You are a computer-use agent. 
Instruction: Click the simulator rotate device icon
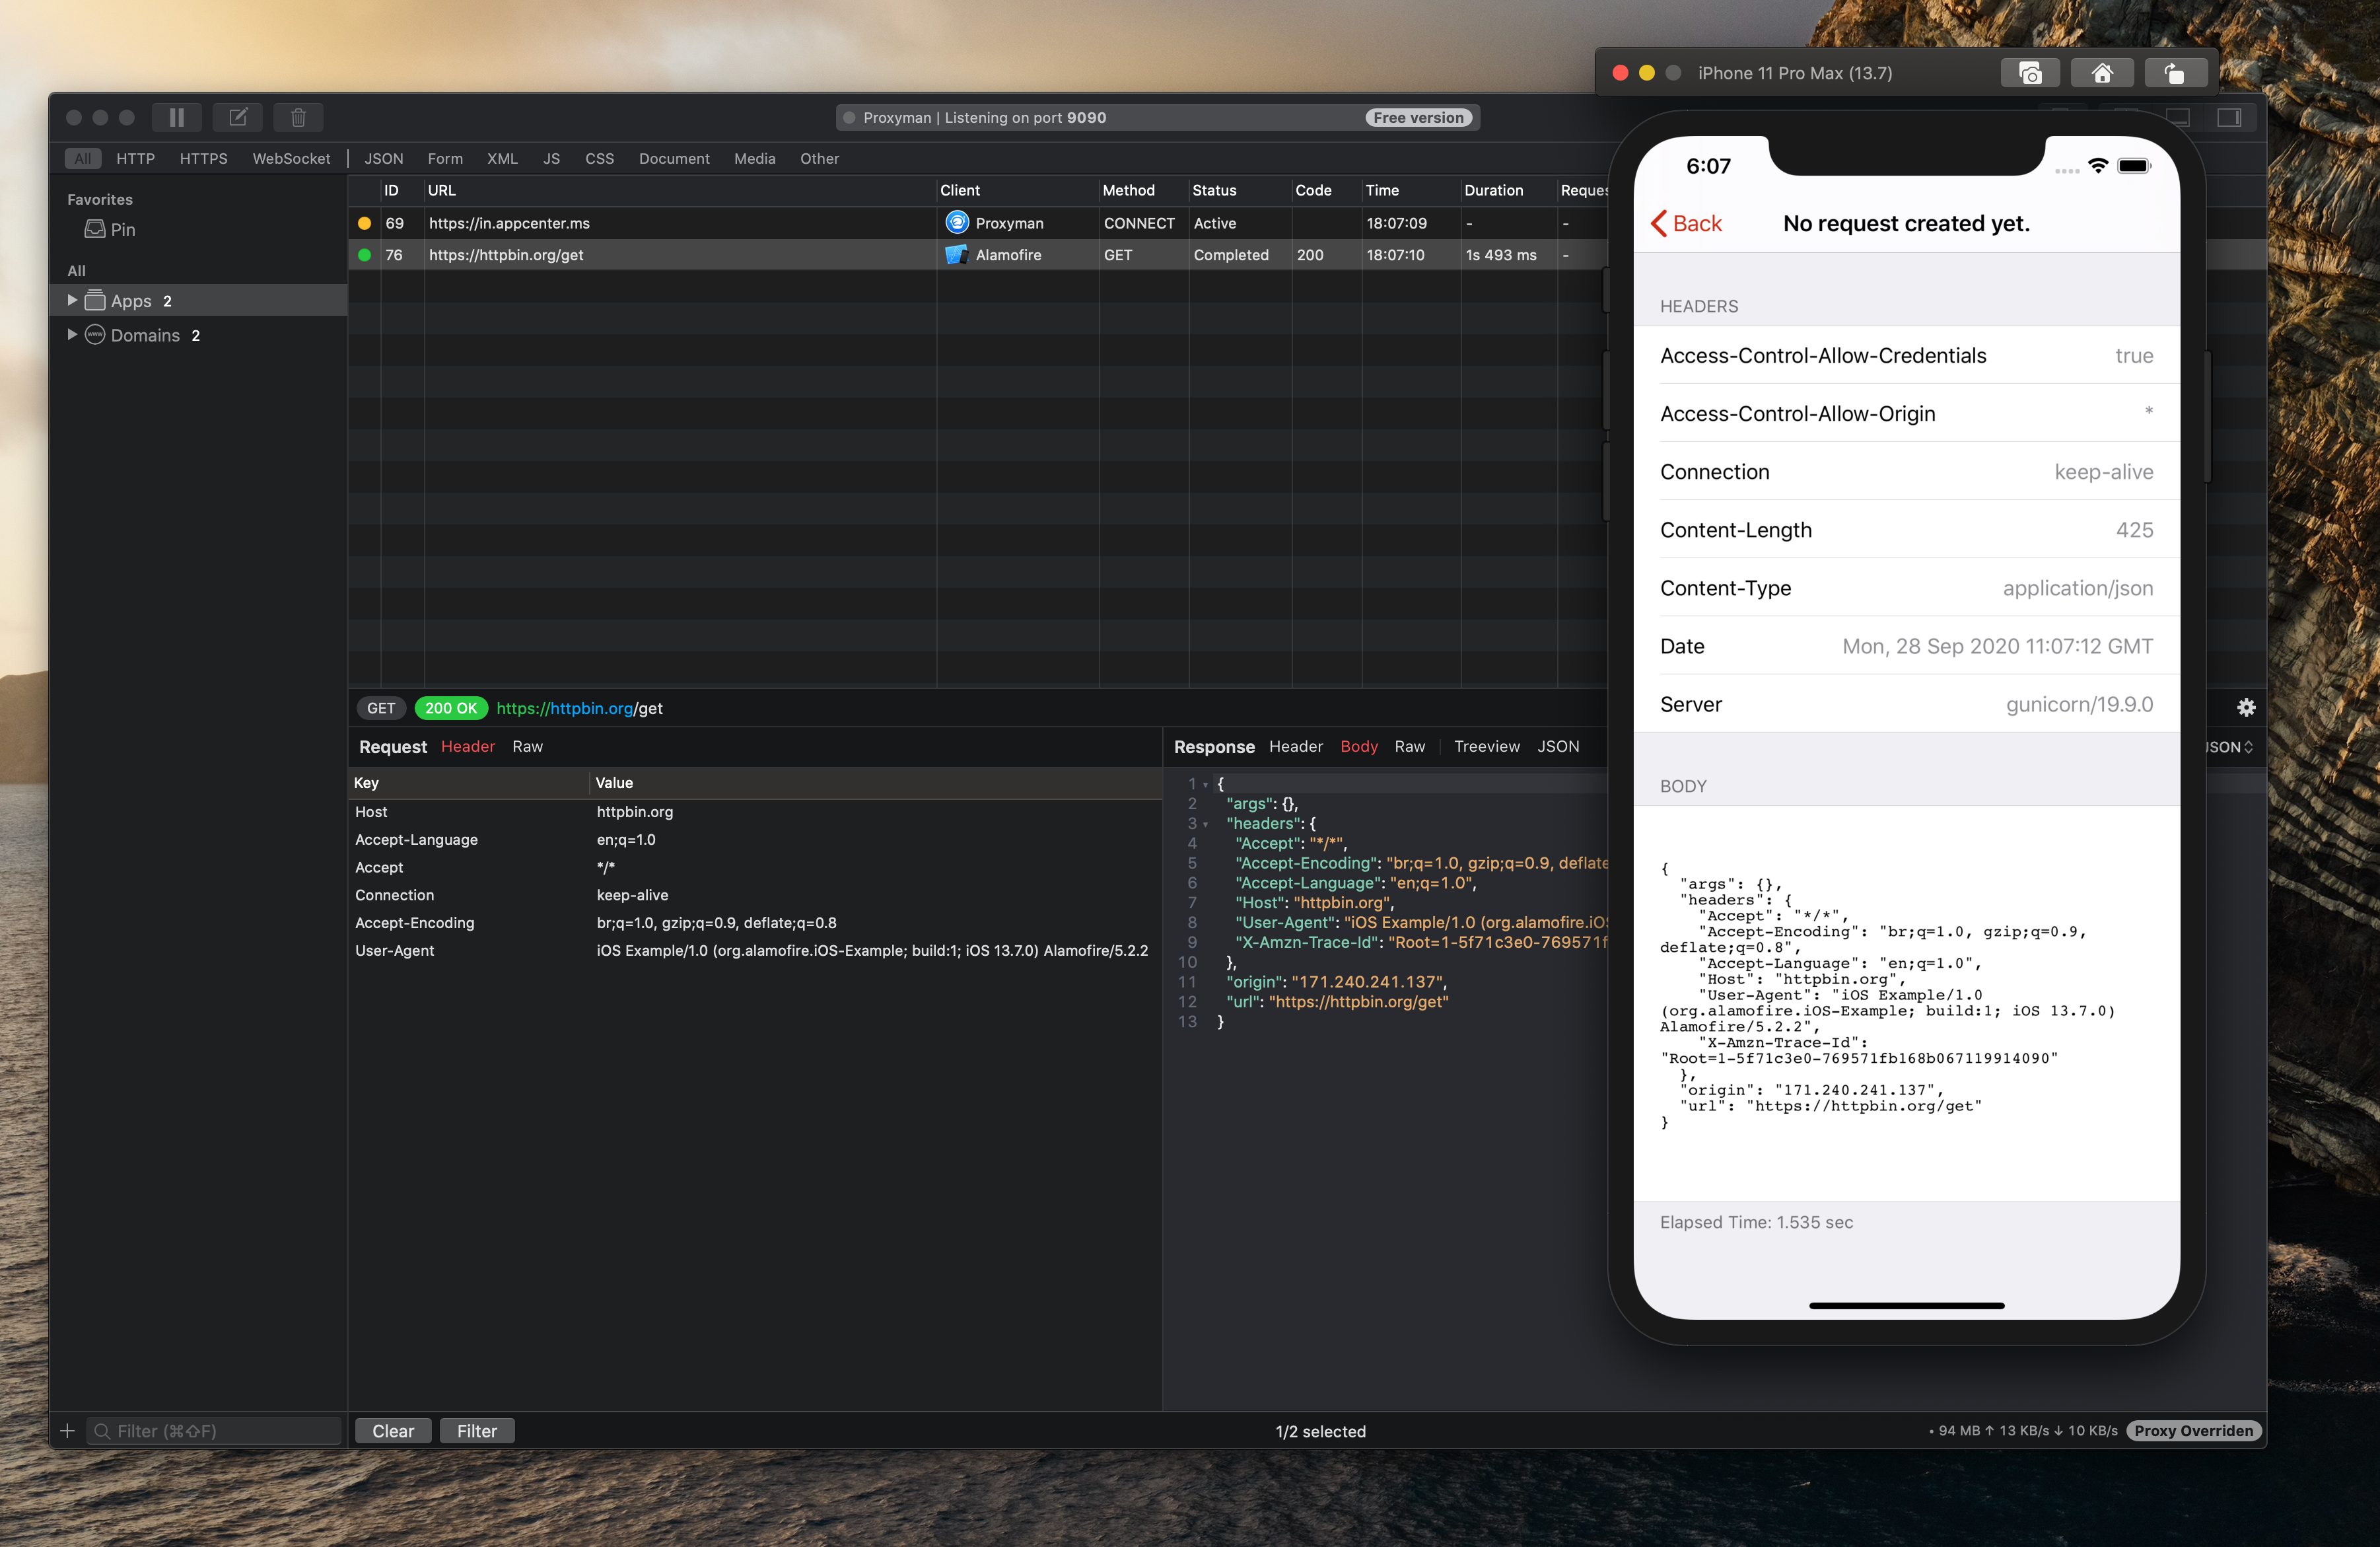click(2174, 73)
